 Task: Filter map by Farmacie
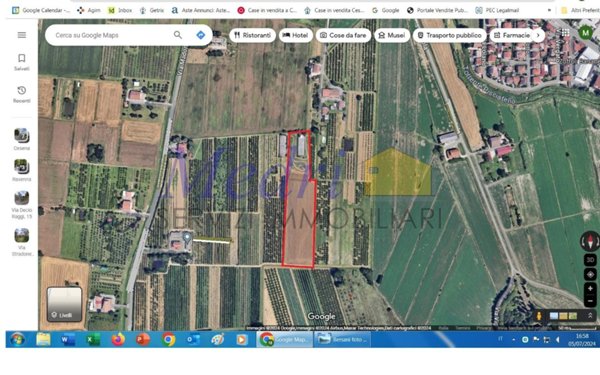512,35
